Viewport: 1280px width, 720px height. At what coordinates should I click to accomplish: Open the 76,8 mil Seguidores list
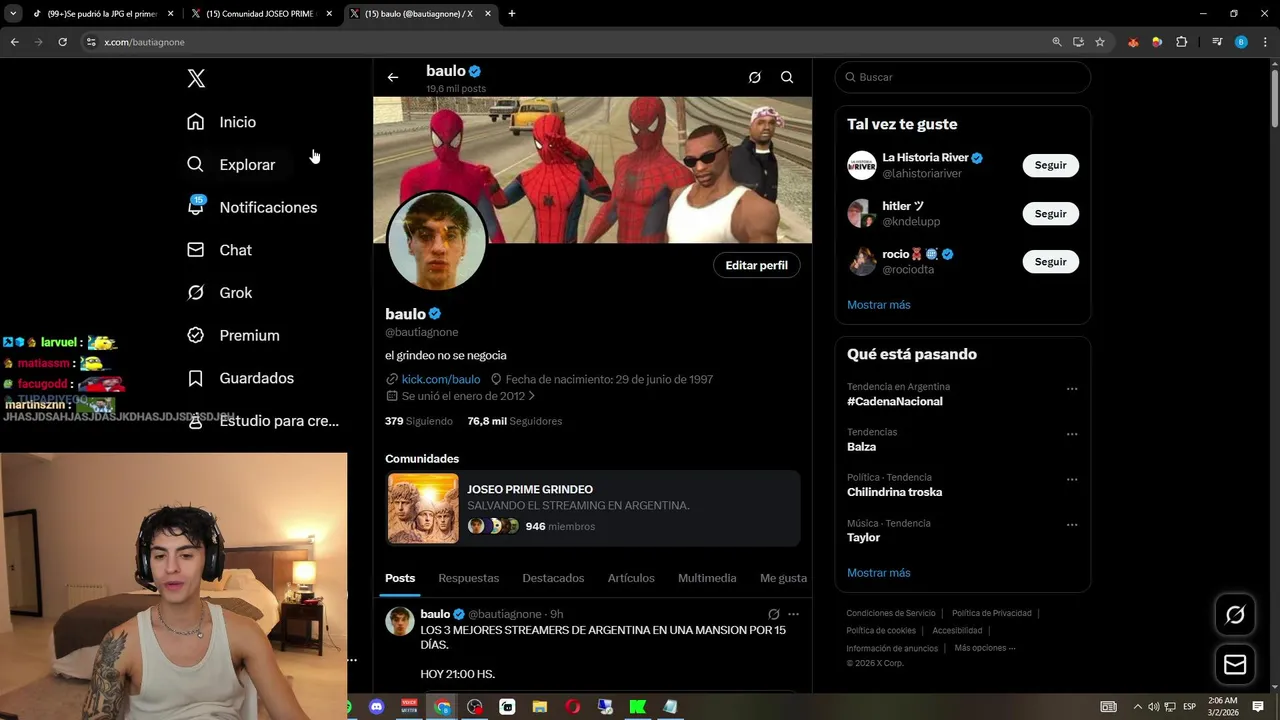pos(515,421)
